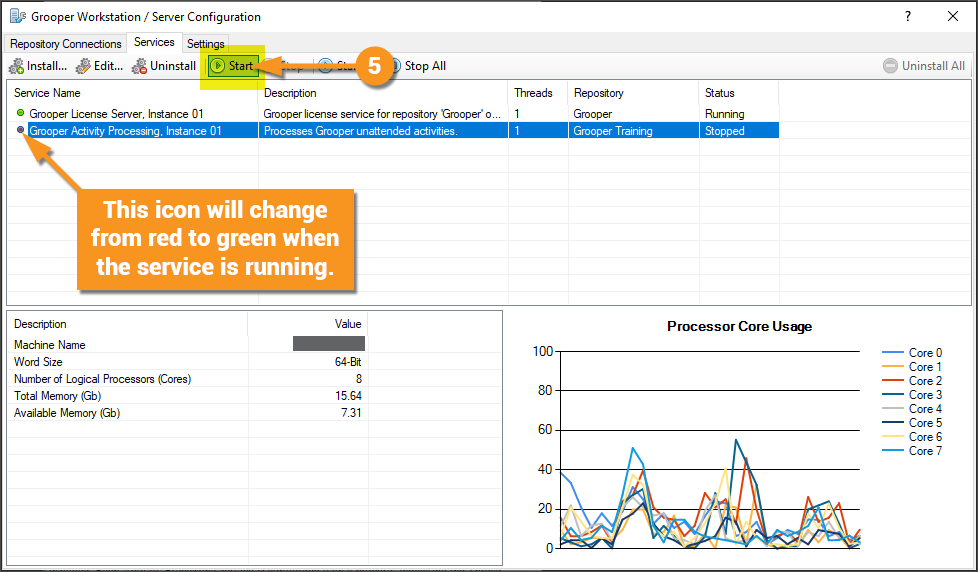The height and width of the screenshot is (572, 978).
Task: Click 'Number of Logical Processors (Cores)' row
Action: 188,379
